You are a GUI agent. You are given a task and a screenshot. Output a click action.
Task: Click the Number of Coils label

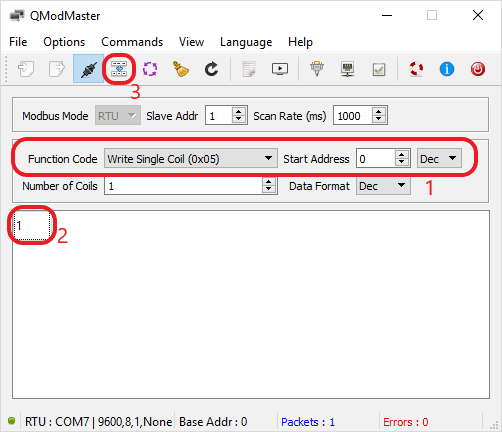(60, 186)
